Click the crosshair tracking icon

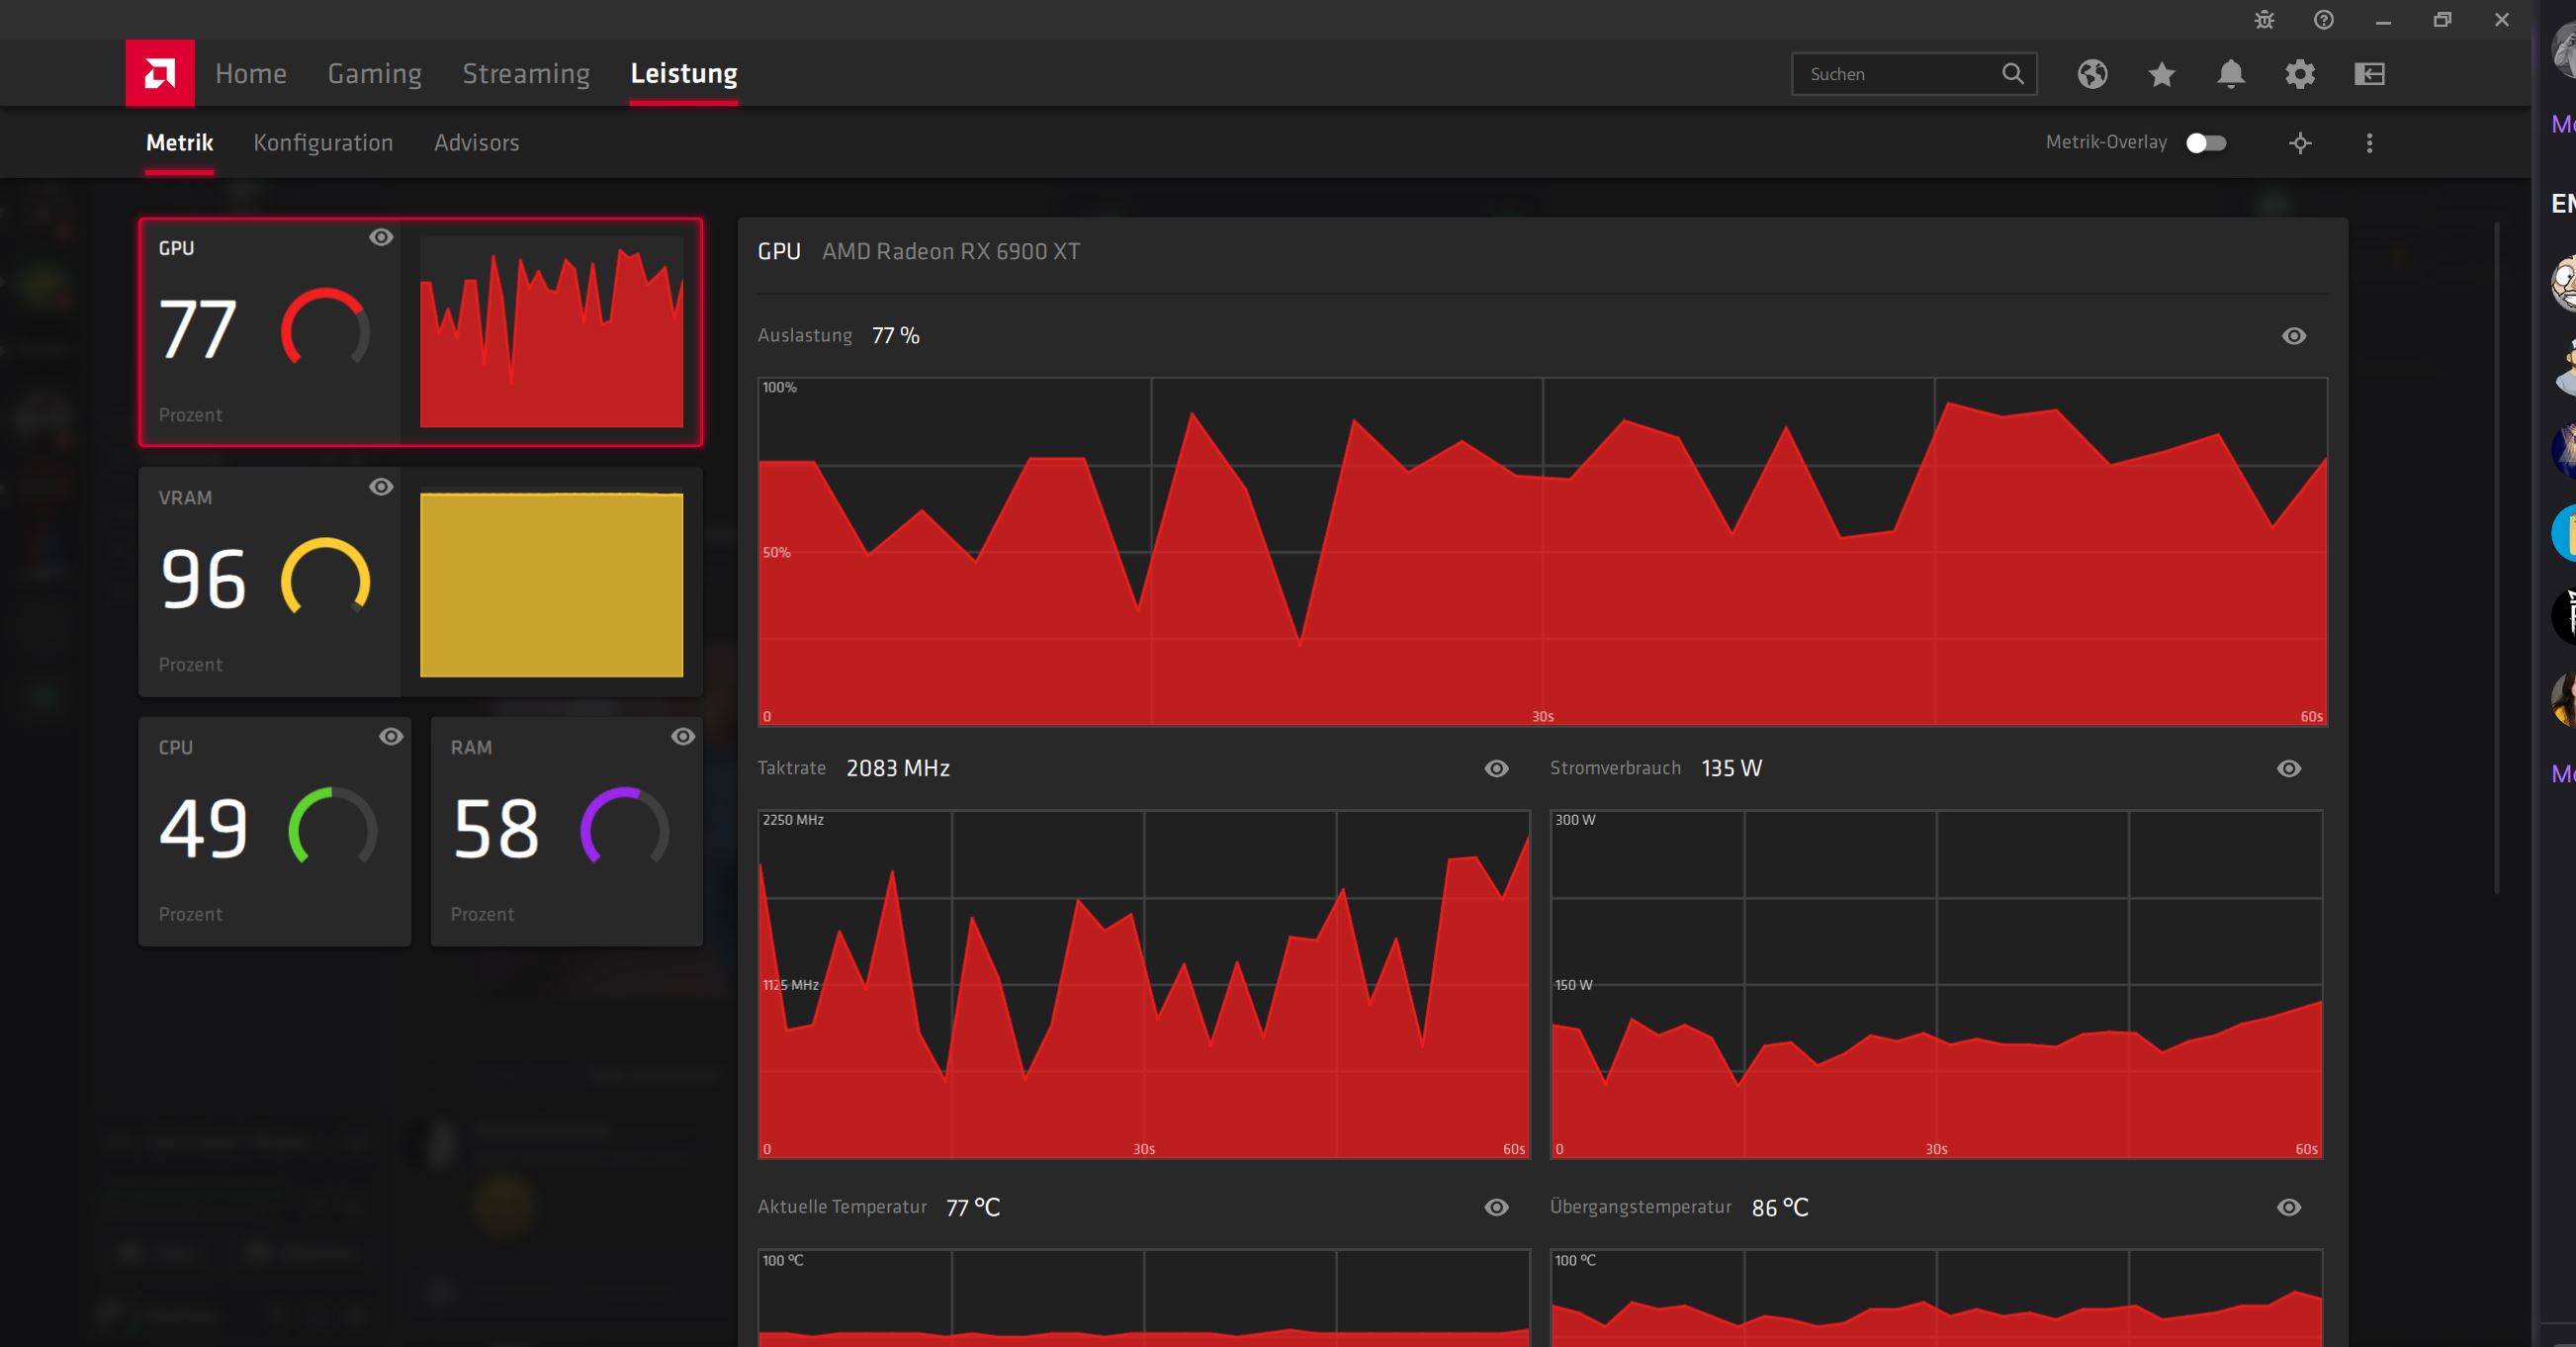tap(2300, 143)
